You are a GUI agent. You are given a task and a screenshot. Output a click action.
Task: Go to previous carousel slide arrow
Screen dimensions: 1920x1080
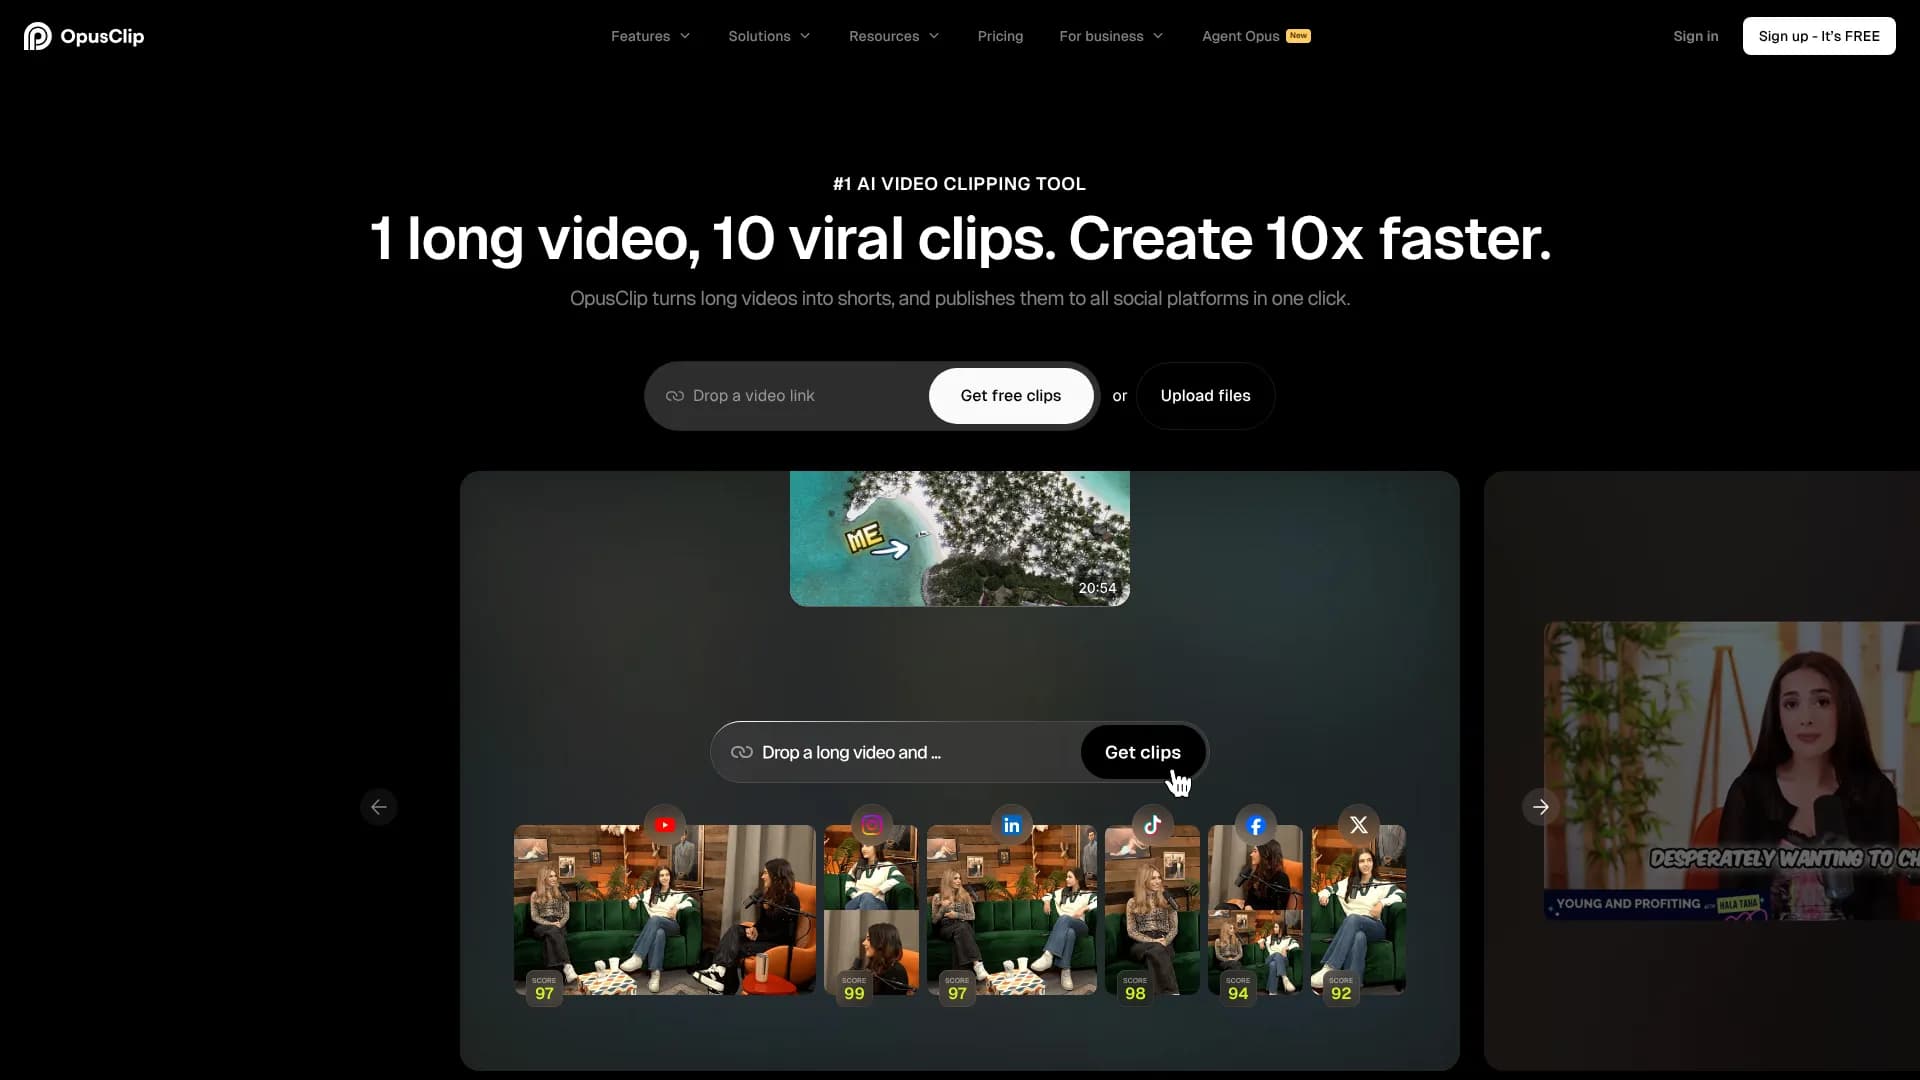tap(379, 807)
